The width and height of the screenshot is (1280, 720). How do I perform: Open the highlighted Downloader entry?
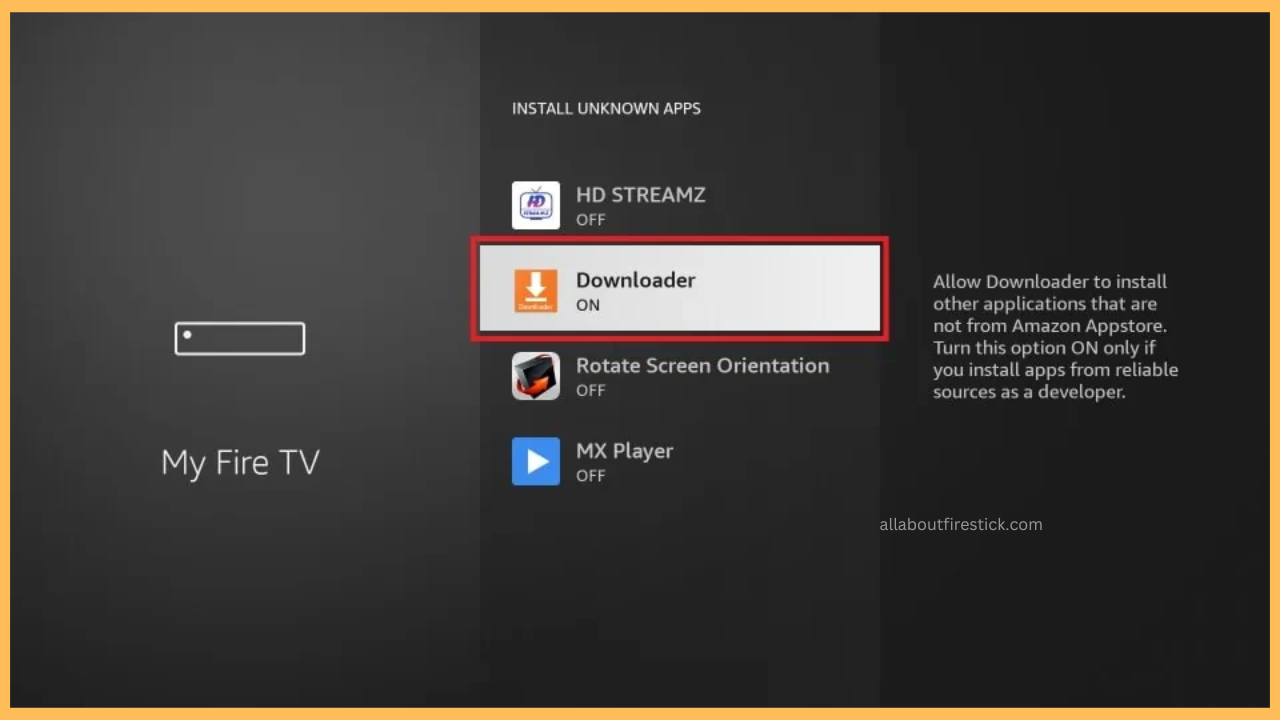pos(680,289)
